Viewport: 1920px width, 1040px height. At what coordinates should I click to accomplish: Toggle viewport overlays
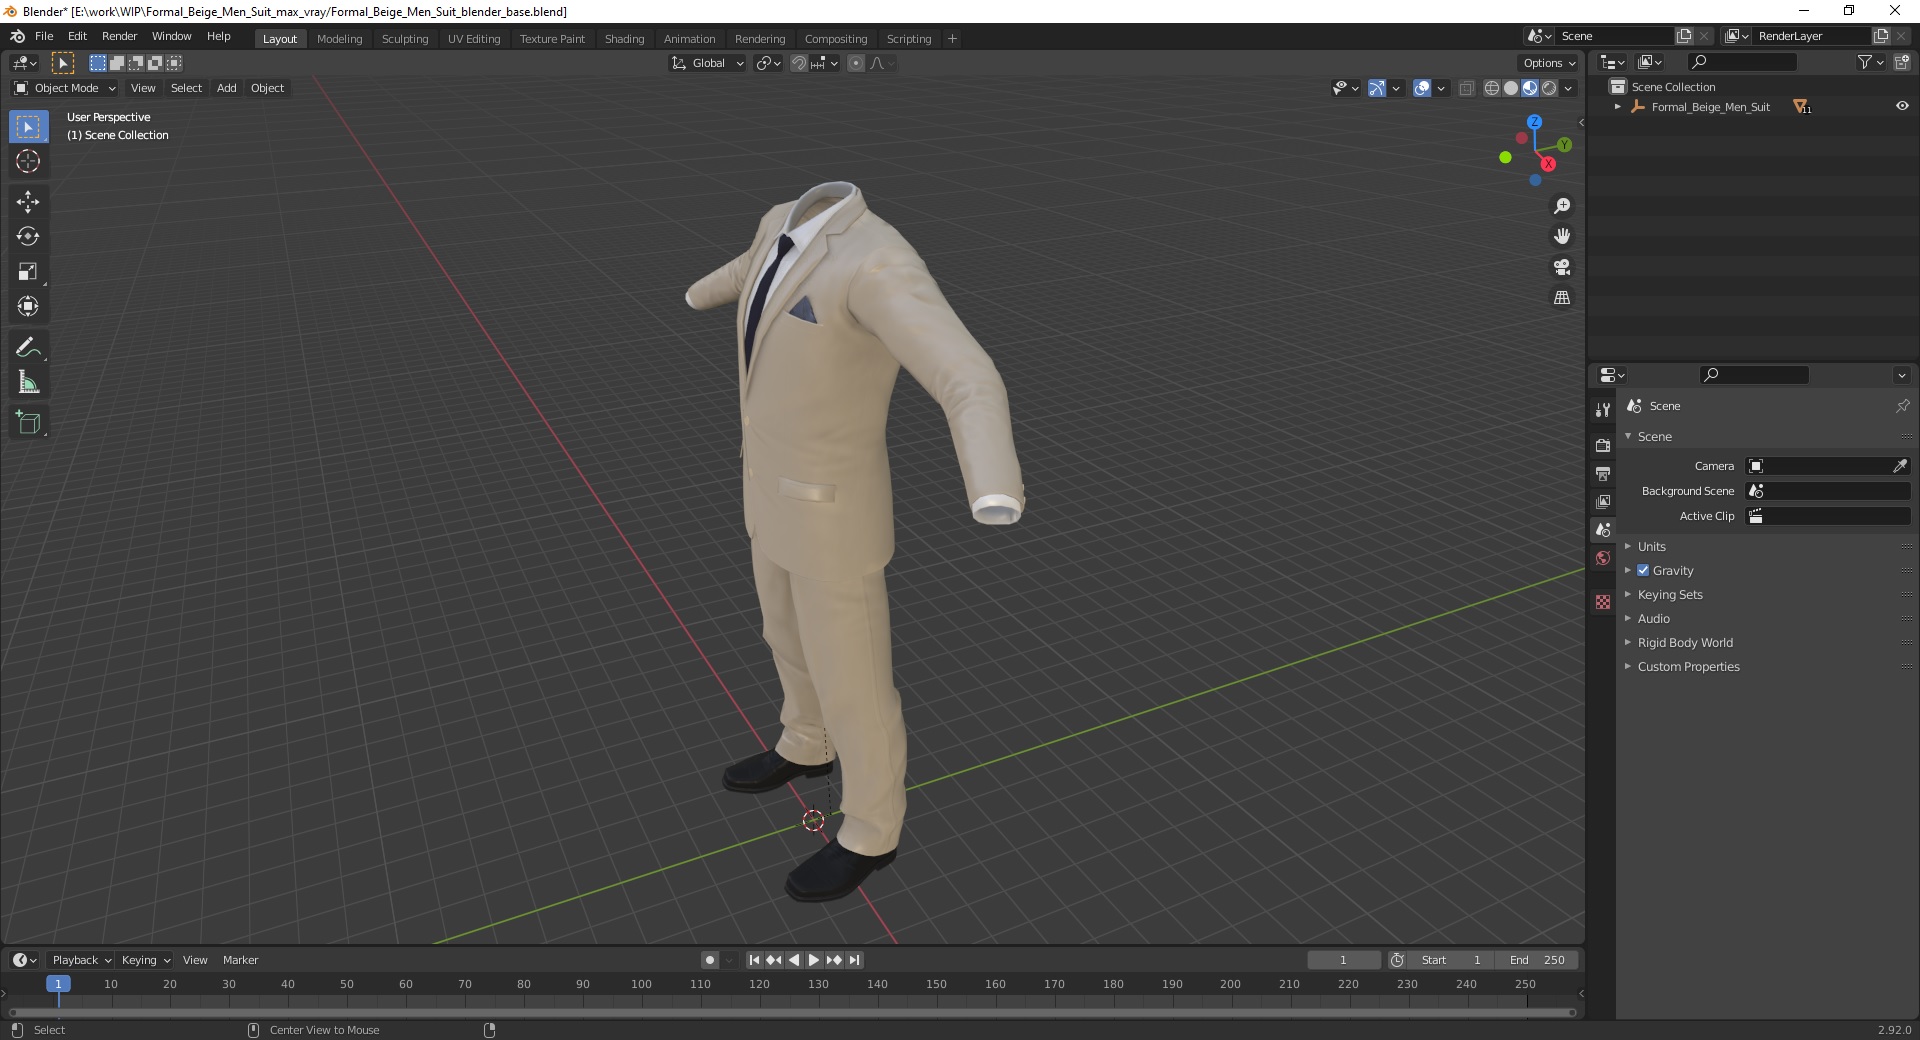(x=1422, y=88)
